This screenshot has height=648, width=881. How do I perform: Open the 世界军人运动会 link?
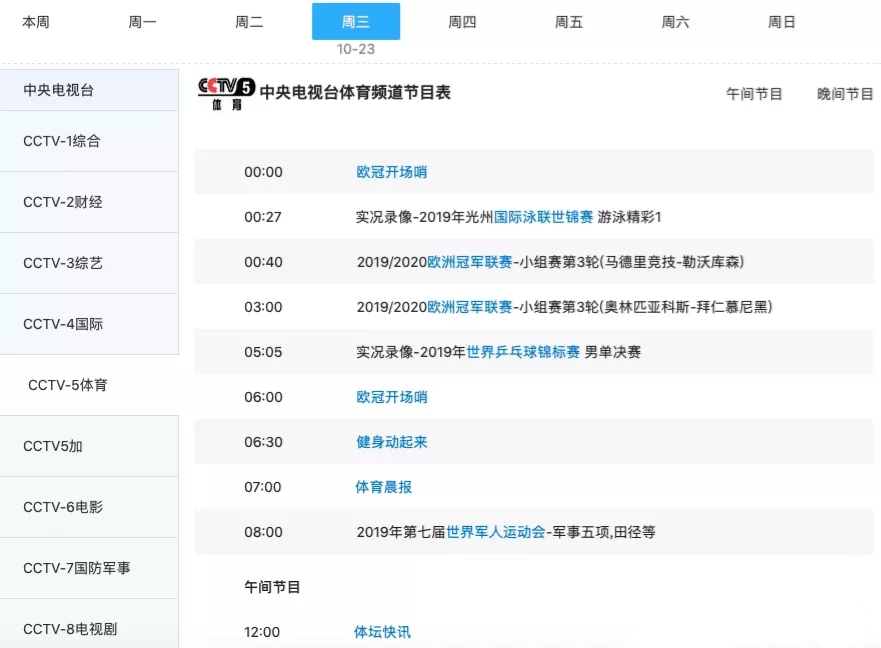tap(496, 532)
